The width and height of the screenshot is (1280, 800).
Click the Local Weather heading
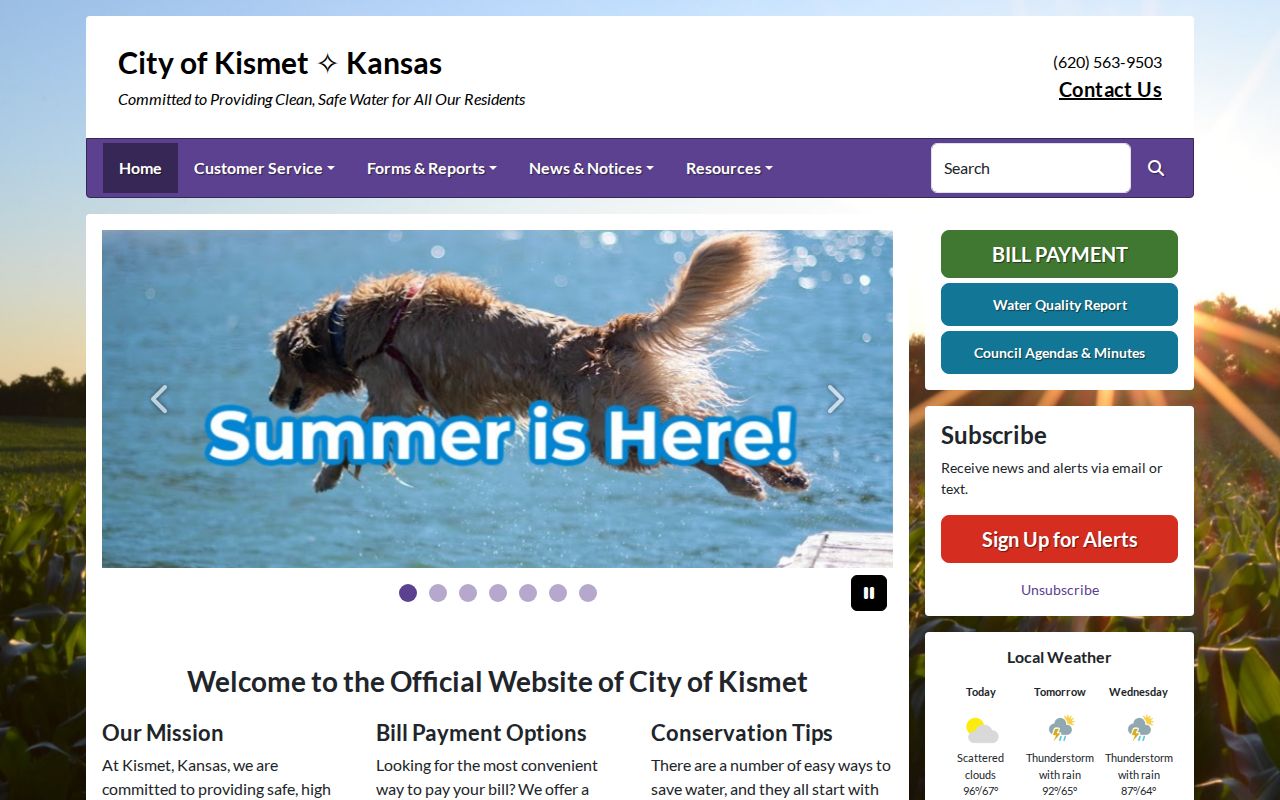[1059, 657]
